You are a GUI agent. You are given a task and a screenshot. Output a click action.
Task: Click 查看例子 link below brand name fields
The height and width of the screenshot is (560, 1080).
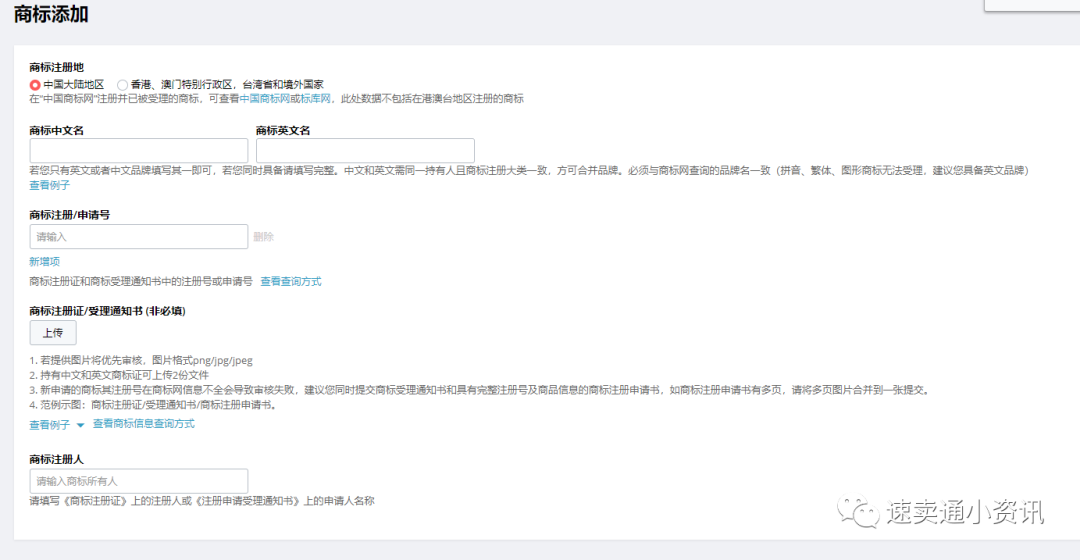(49, 185)
